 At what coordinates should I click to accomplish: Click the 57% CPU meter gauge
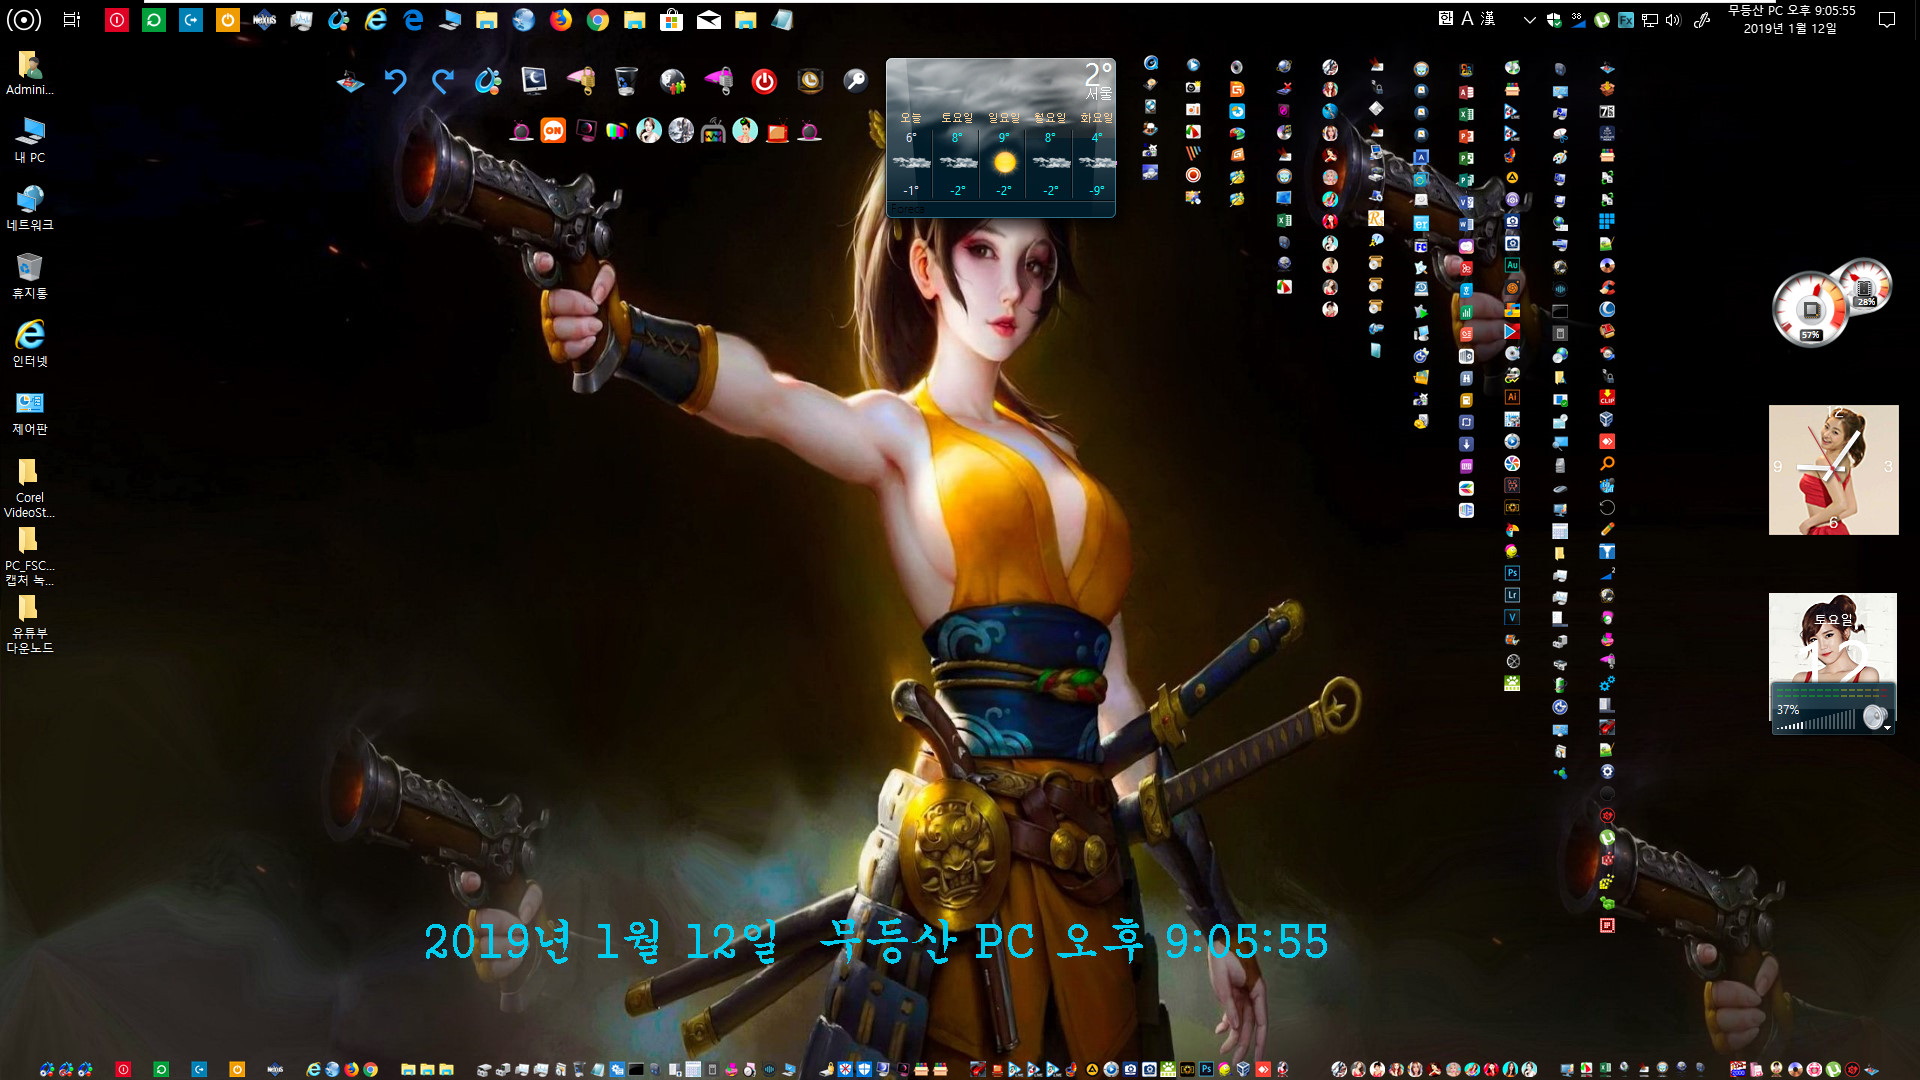tap(1810, 309)
